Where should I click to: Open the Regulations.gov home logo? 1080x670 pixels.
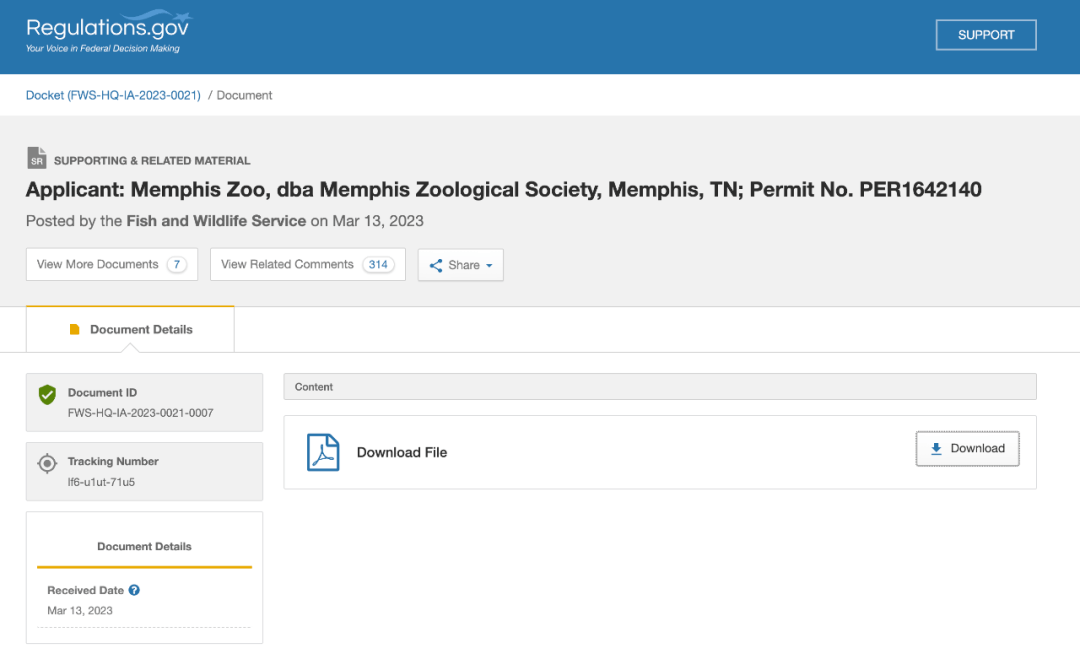(x=109, y=32)
